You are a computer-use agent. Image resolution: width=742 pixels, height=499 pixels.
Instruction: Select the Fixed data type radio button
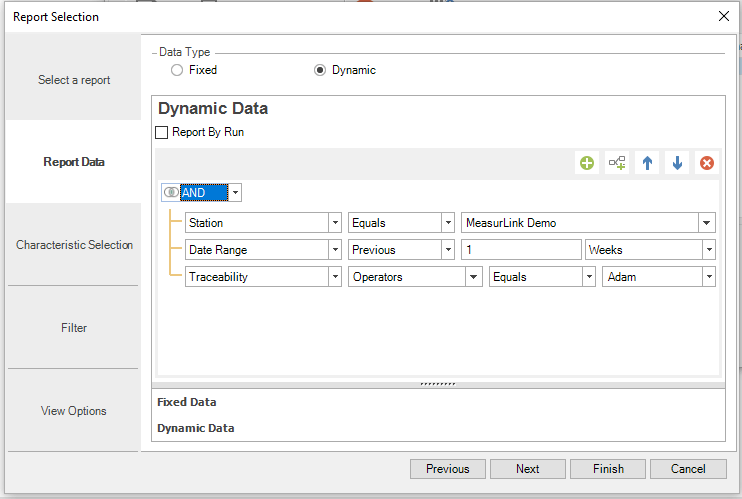(177, 70)
